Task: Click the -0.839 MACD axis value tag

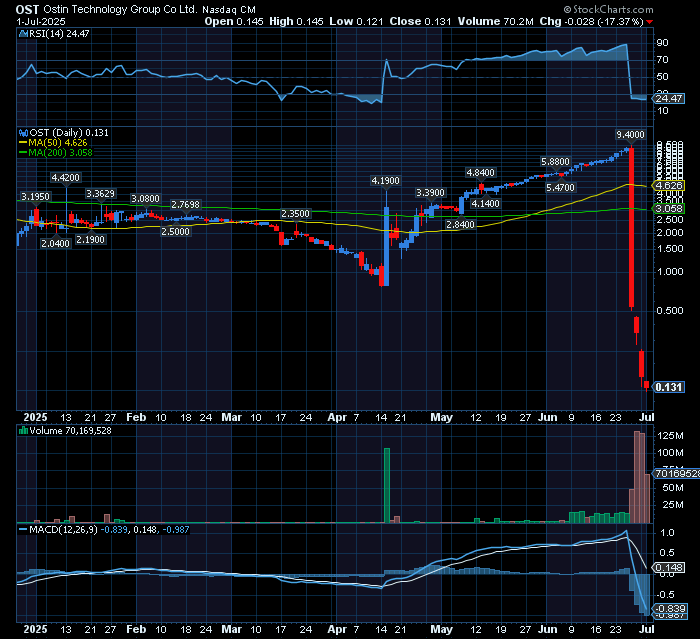Action: point(669,609)
